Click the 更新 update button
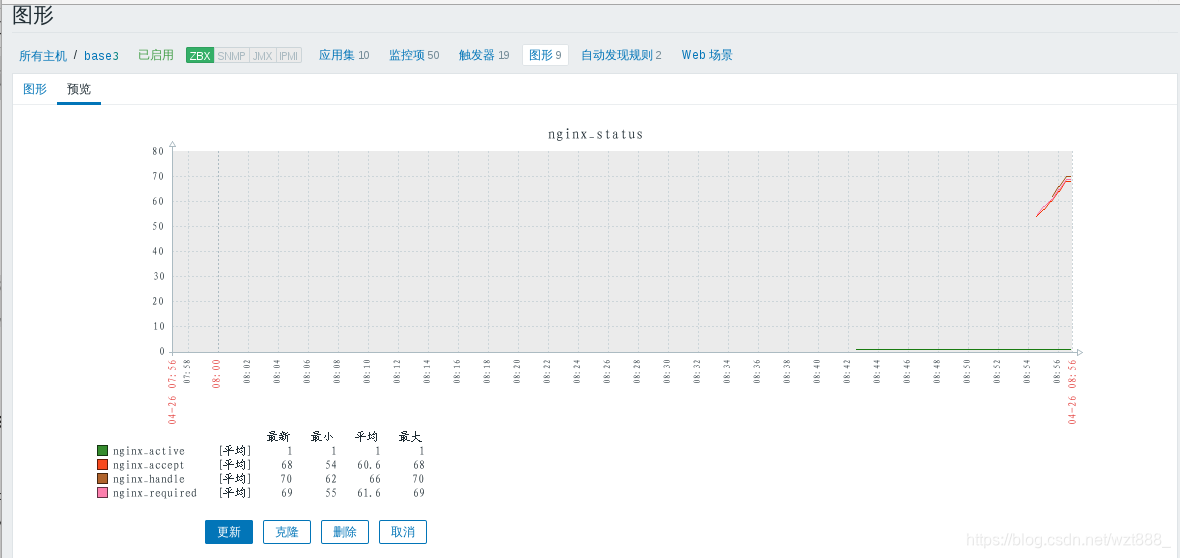Image resolution: width=1180 pixels, height=558 pixels. click(229, 532)
